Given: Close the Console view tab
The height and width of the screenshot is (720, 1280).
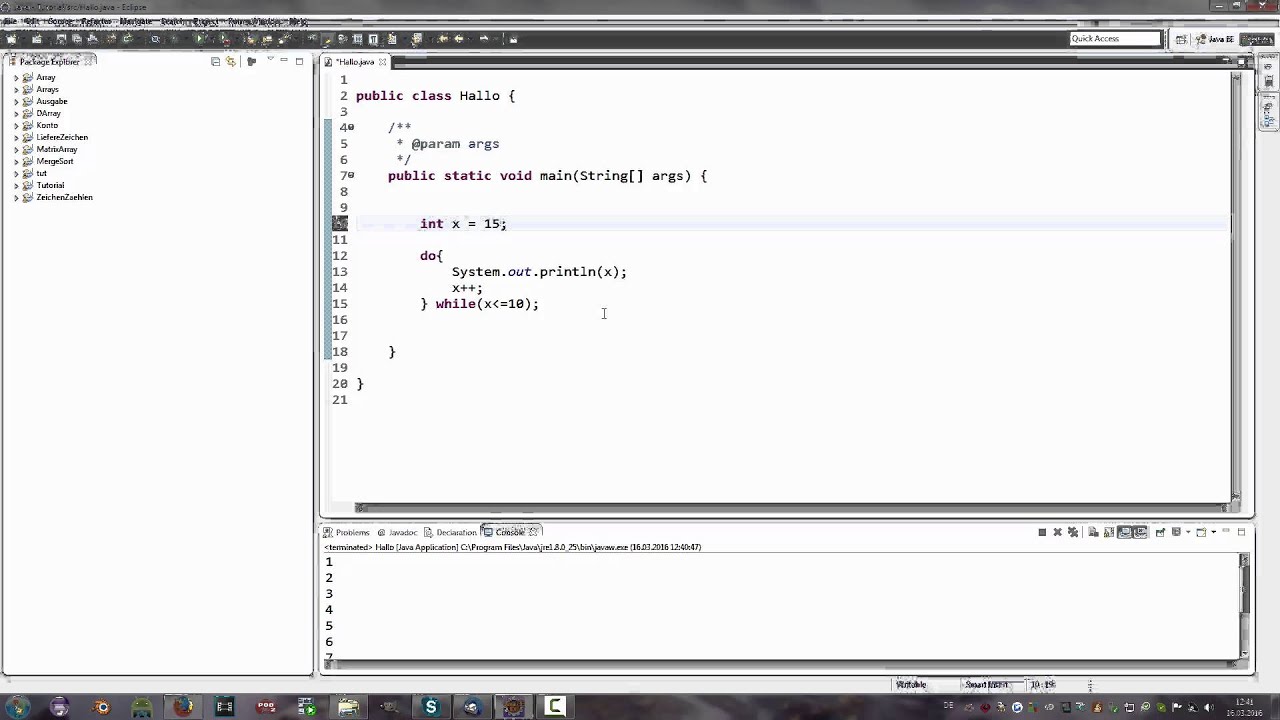Looking at the screenshot, I should 534,532.
